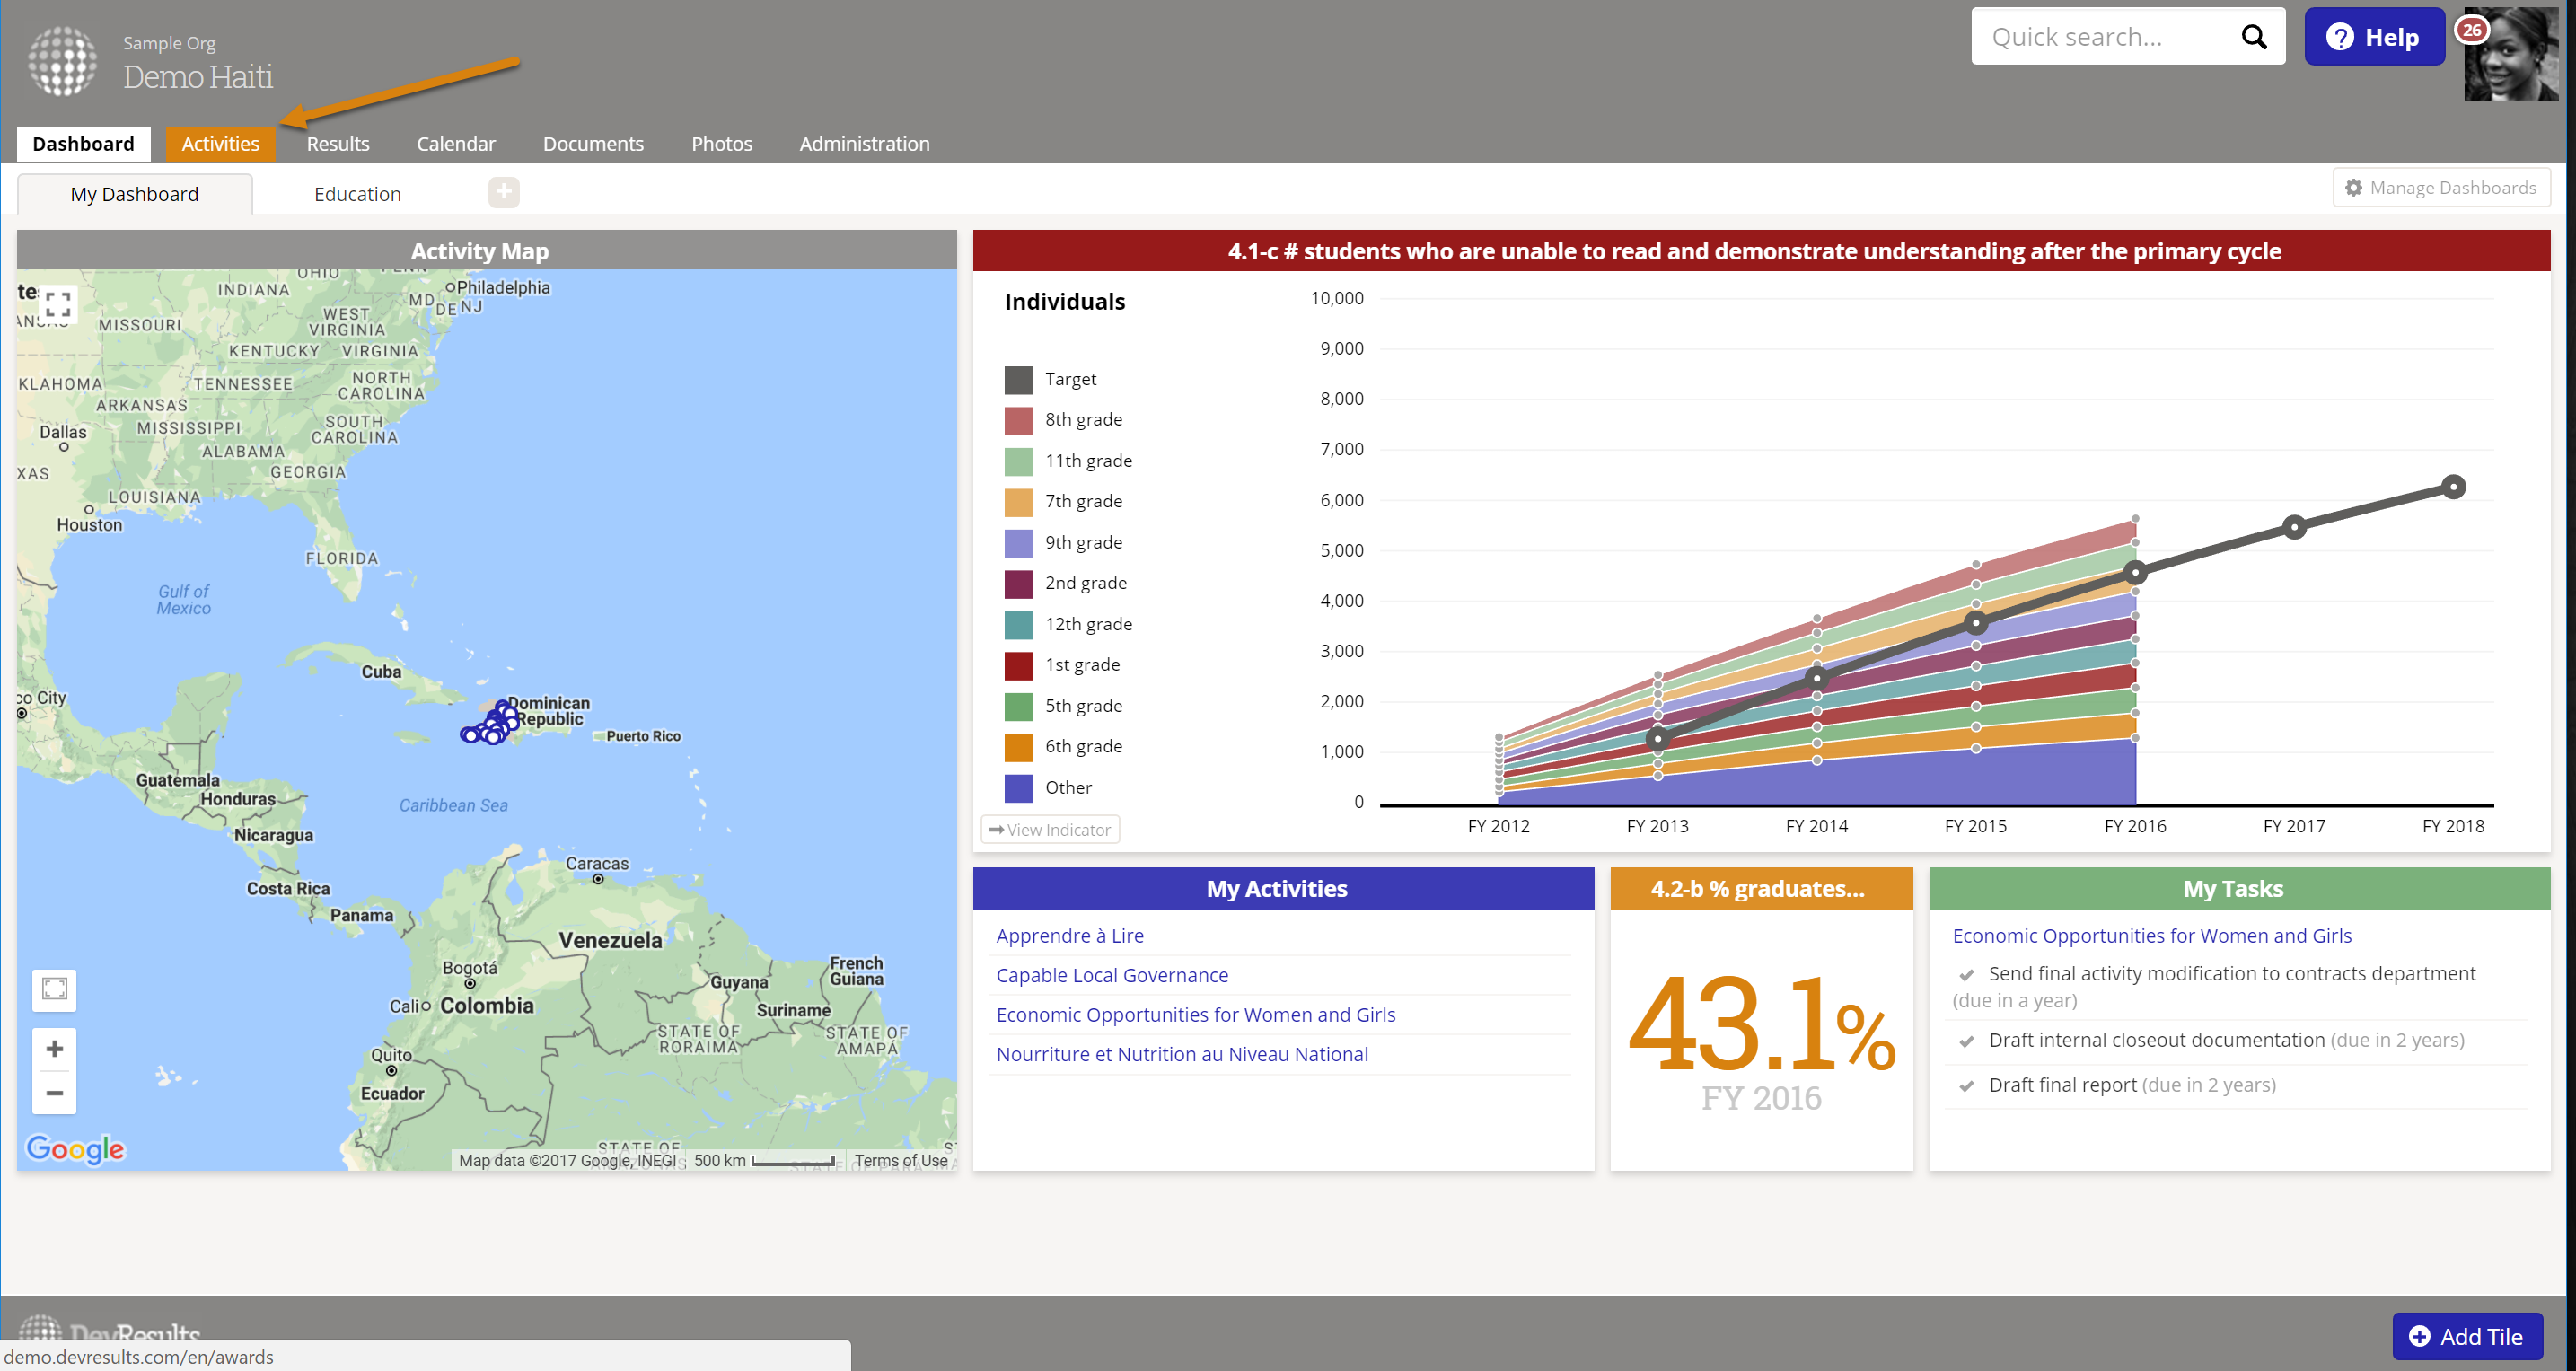Open the Activities menu tab
Viewport: 2576px width, 1371px height.
[220, 144]
